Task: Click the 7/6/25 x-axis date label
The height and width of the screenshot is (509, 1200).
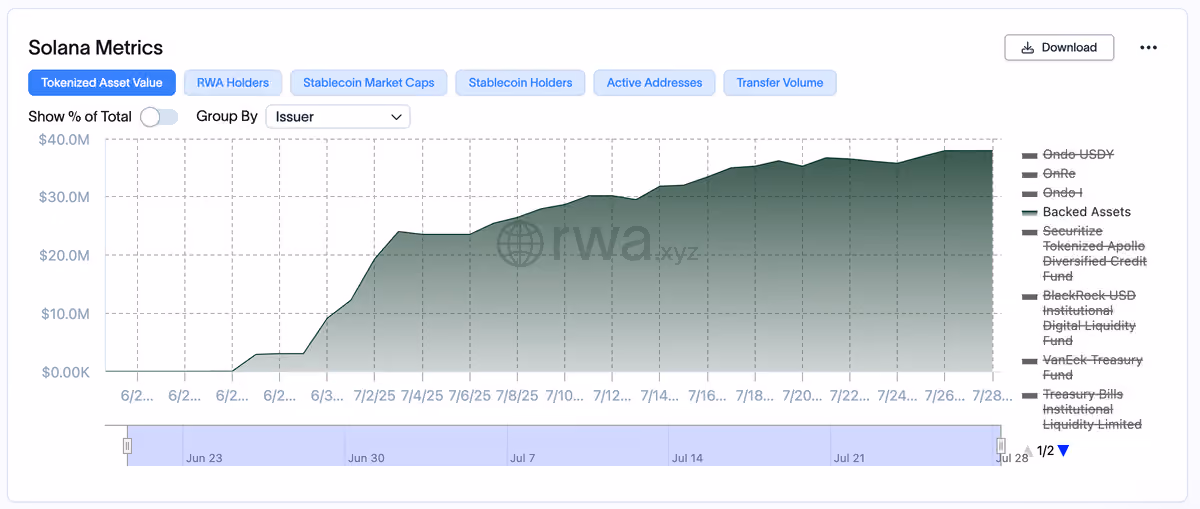Action: coord(469,396)
